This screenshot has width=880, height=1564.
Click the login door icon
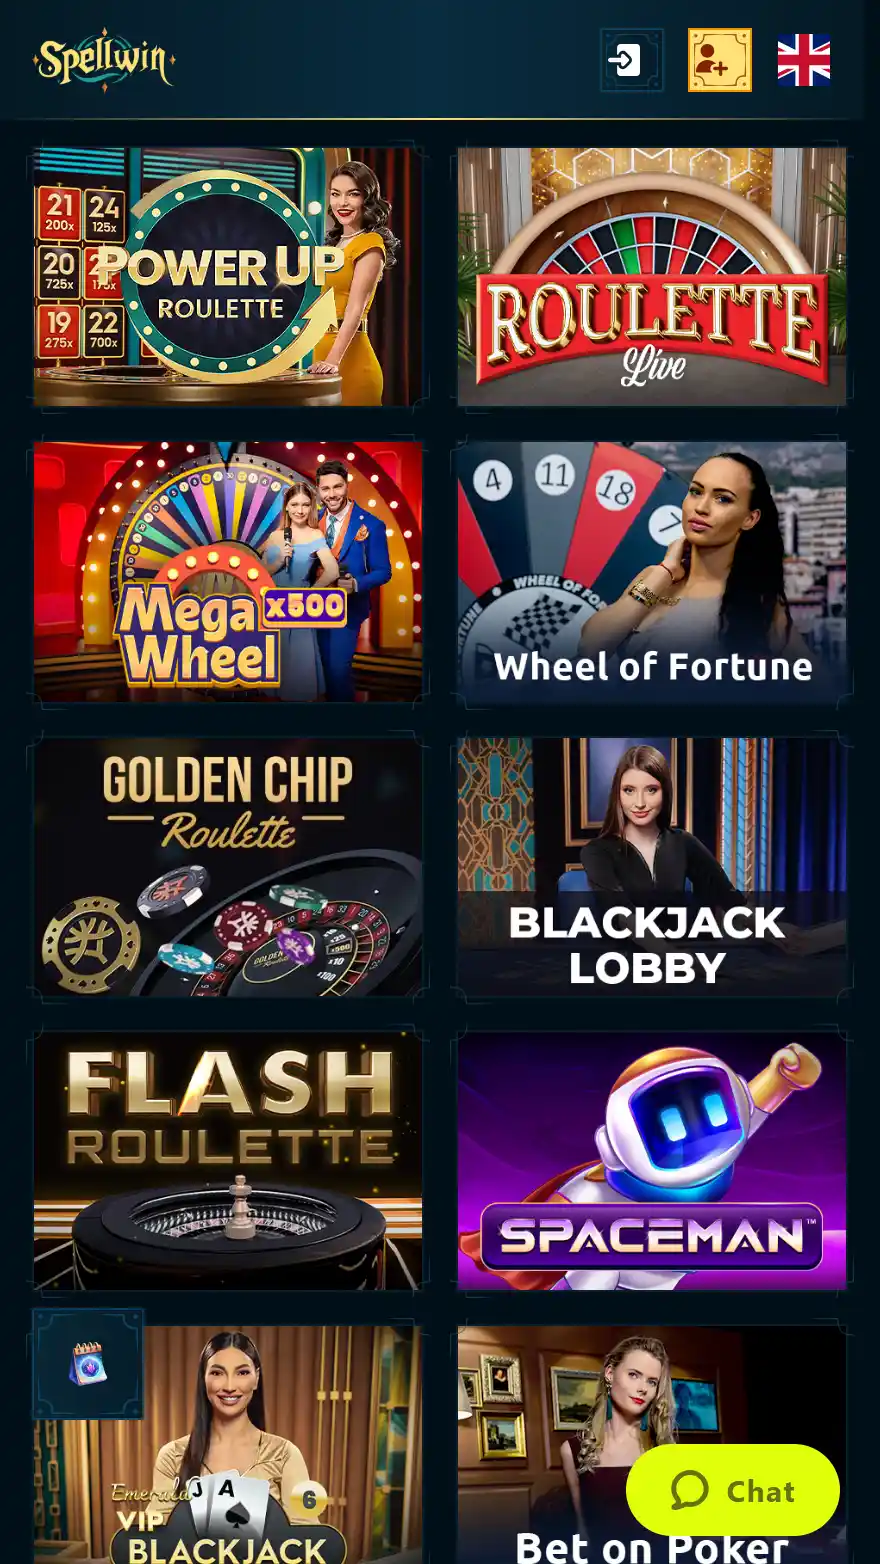coord(631,60)
